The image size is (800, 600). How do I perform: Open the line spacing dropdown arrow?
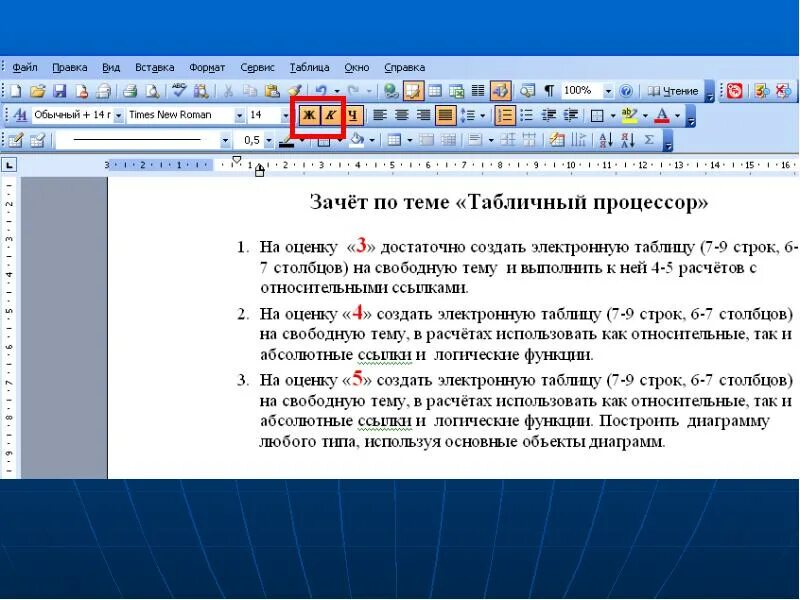pyautogui.click(x=482, y=117)
